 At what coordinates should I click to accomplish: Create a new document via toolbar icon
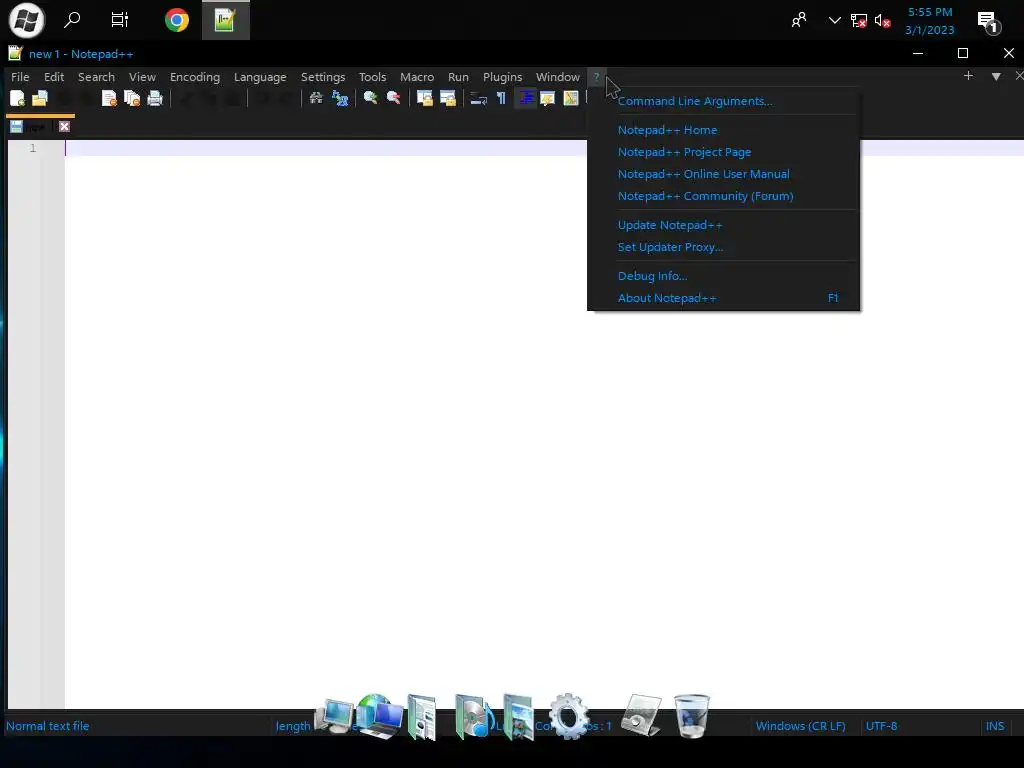click(18, 99)
